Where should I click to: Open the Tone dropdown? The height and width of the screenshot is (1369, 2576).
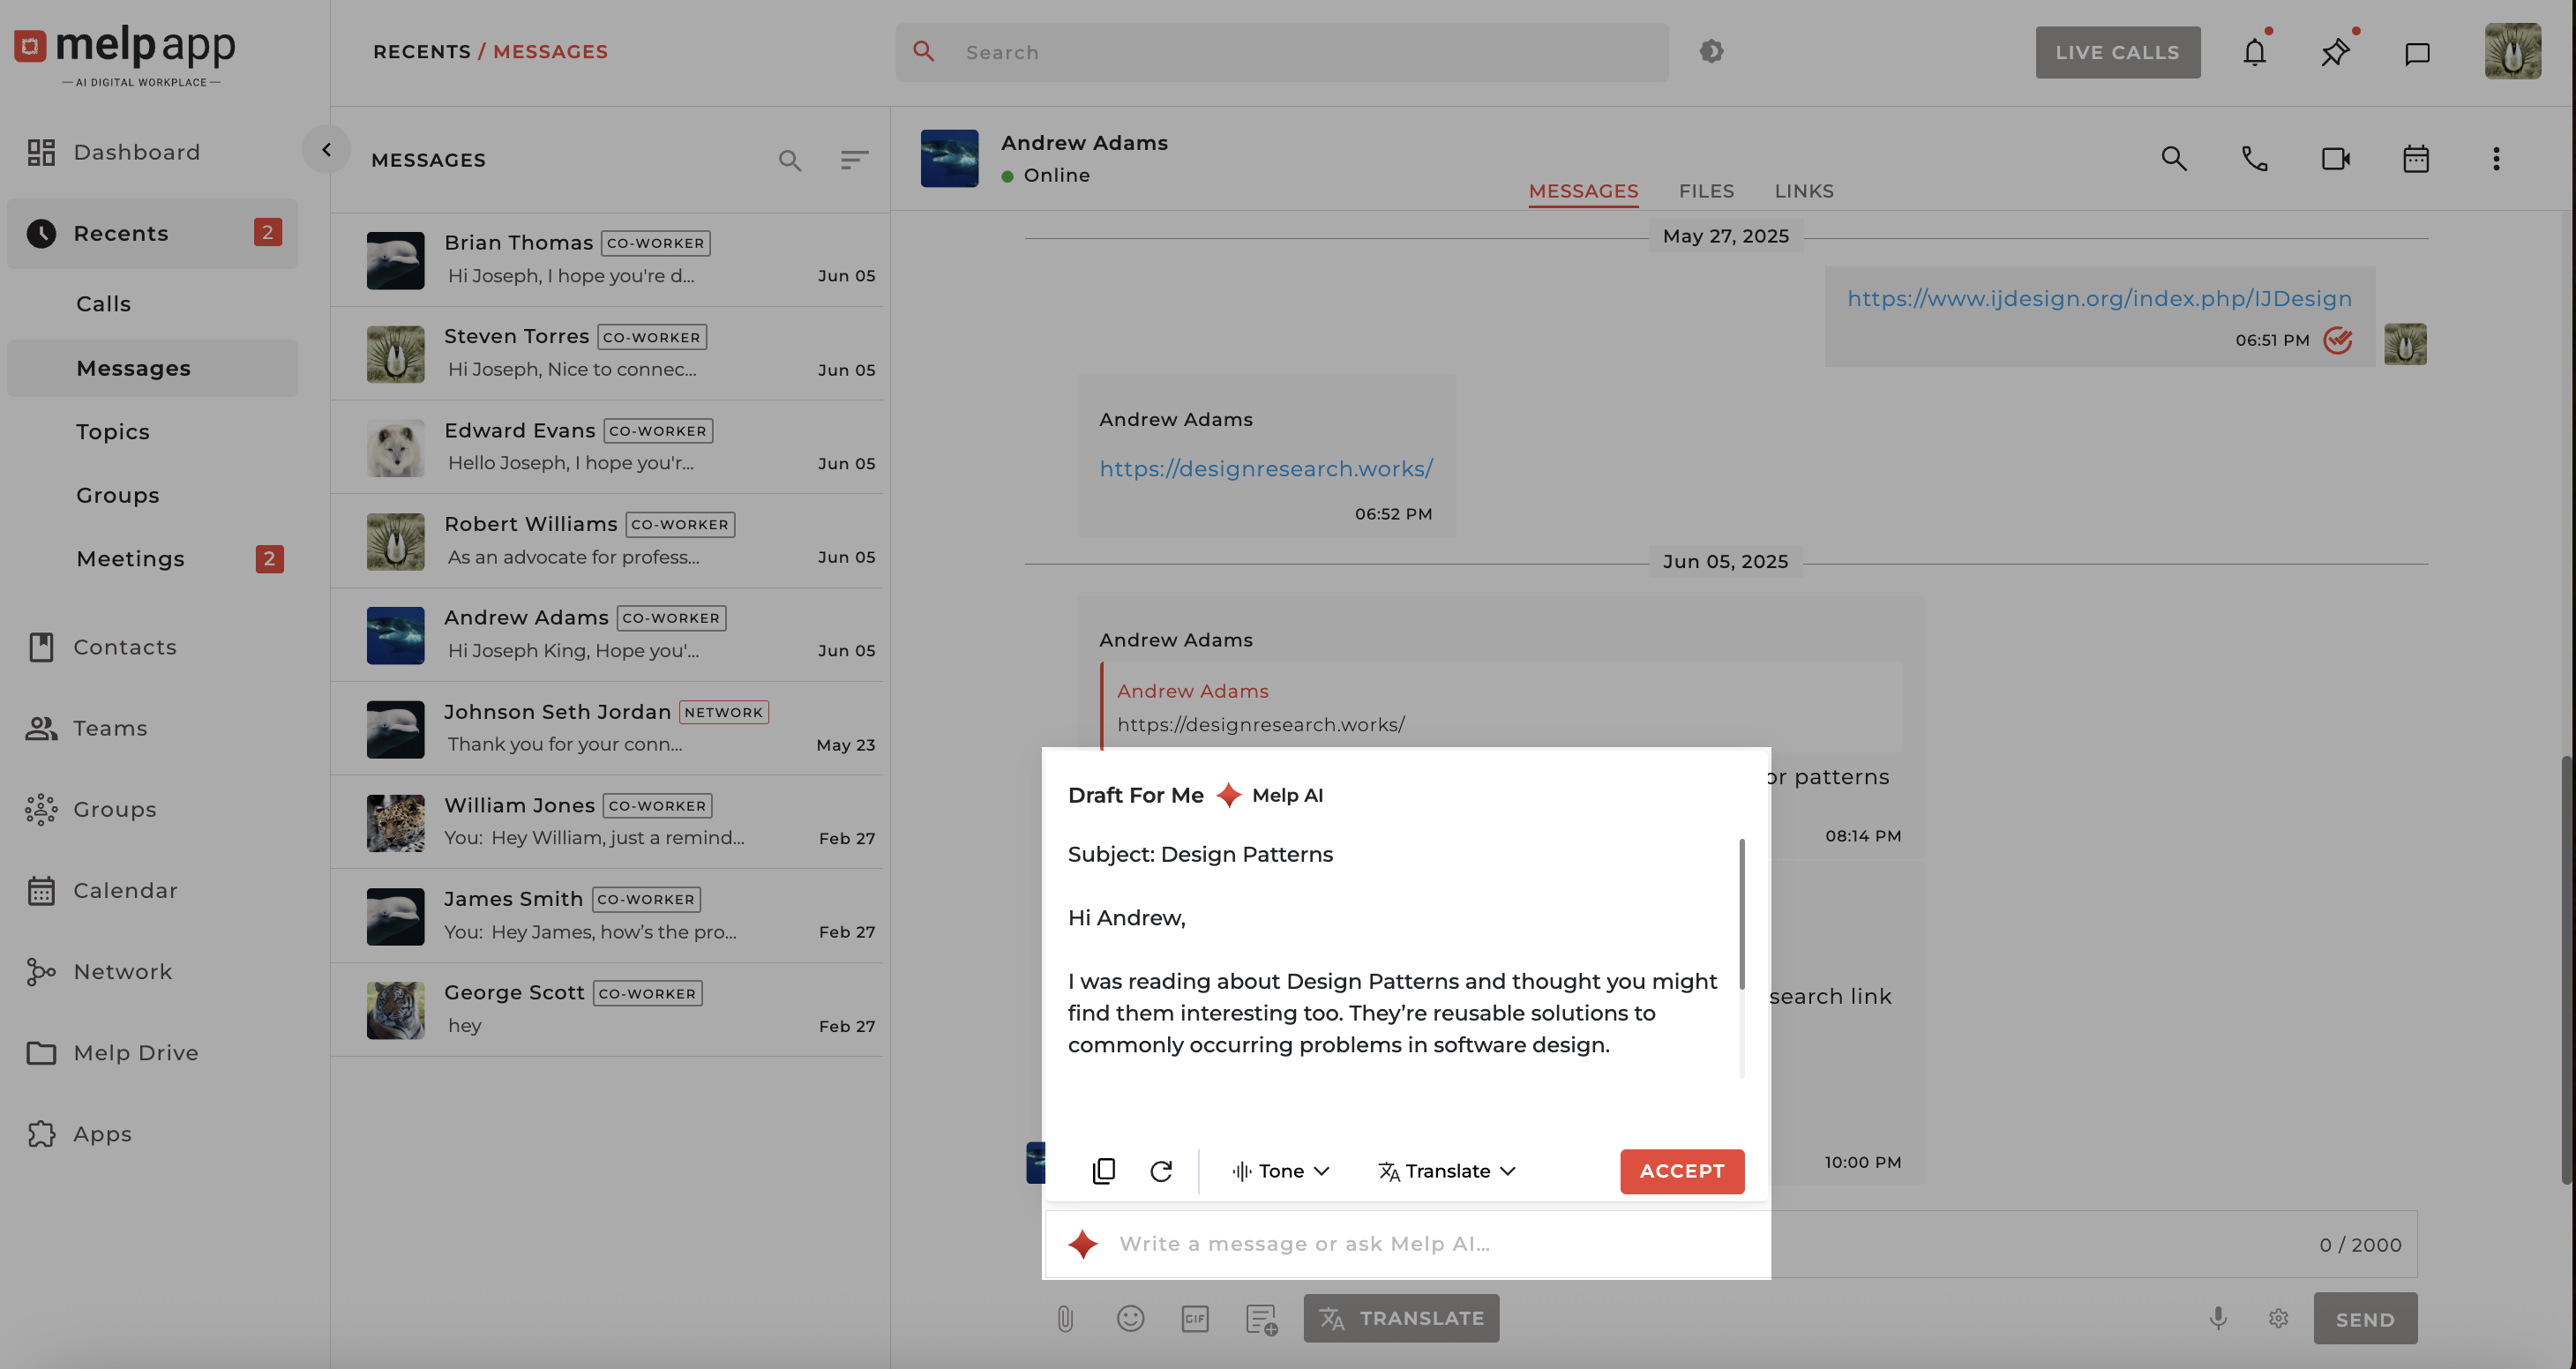pyautogui.click(x=1281, y=1171)
